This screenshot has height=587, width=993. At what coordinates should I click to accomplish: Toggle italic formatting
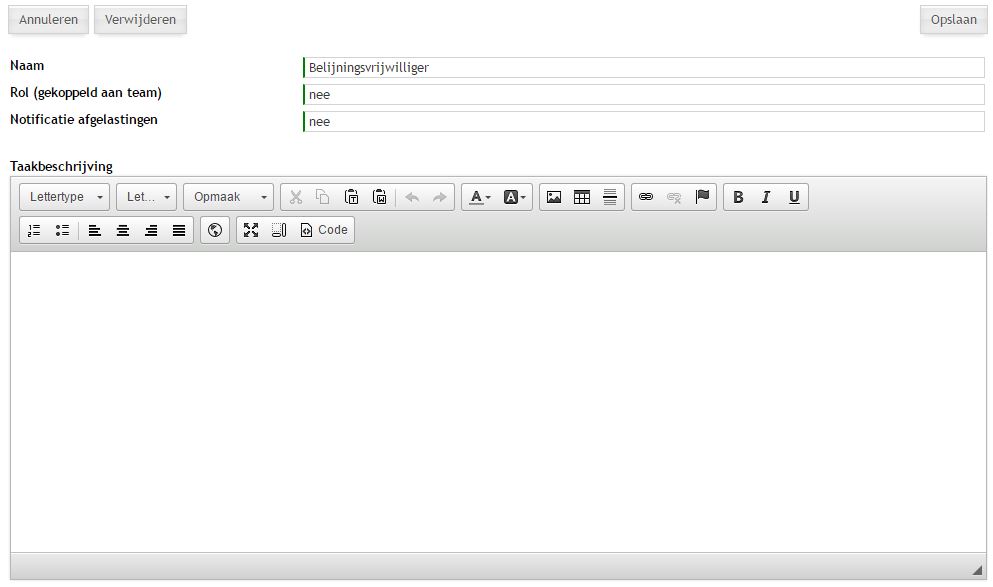766,197
